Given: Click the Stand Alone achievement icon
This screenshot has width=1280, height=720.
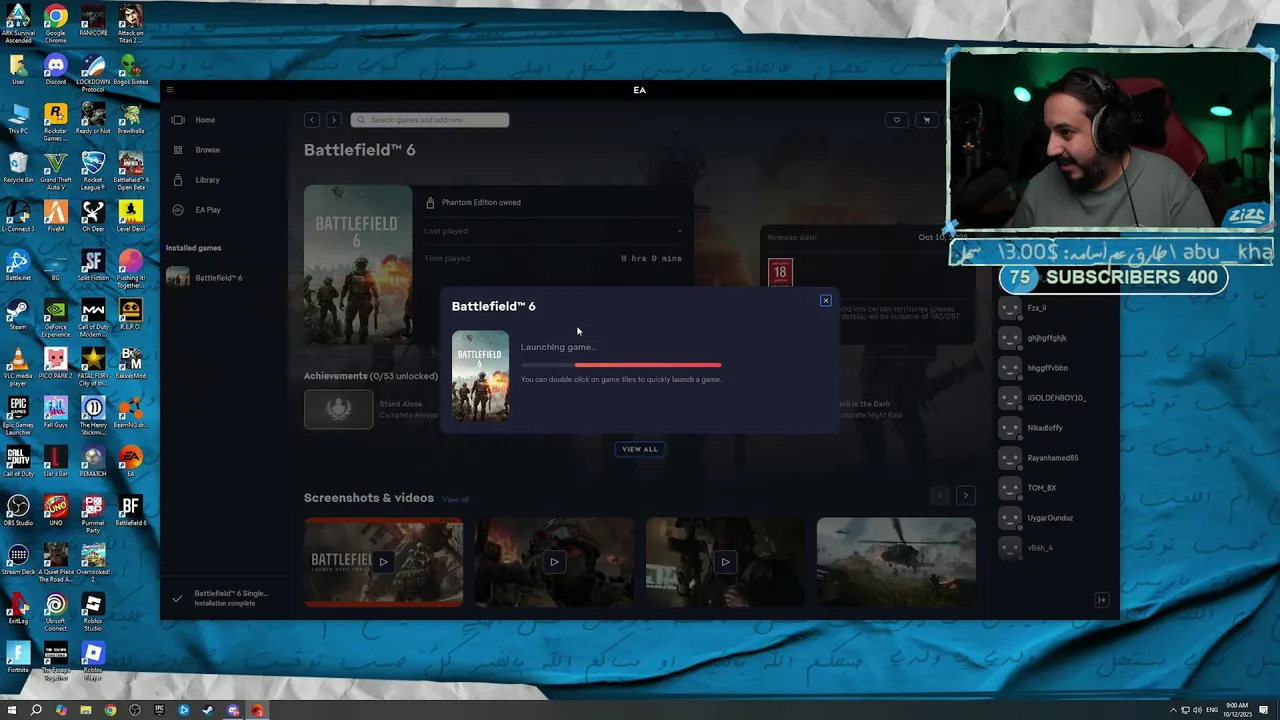Looking at the screenshot, I should (x=338, y=409).
